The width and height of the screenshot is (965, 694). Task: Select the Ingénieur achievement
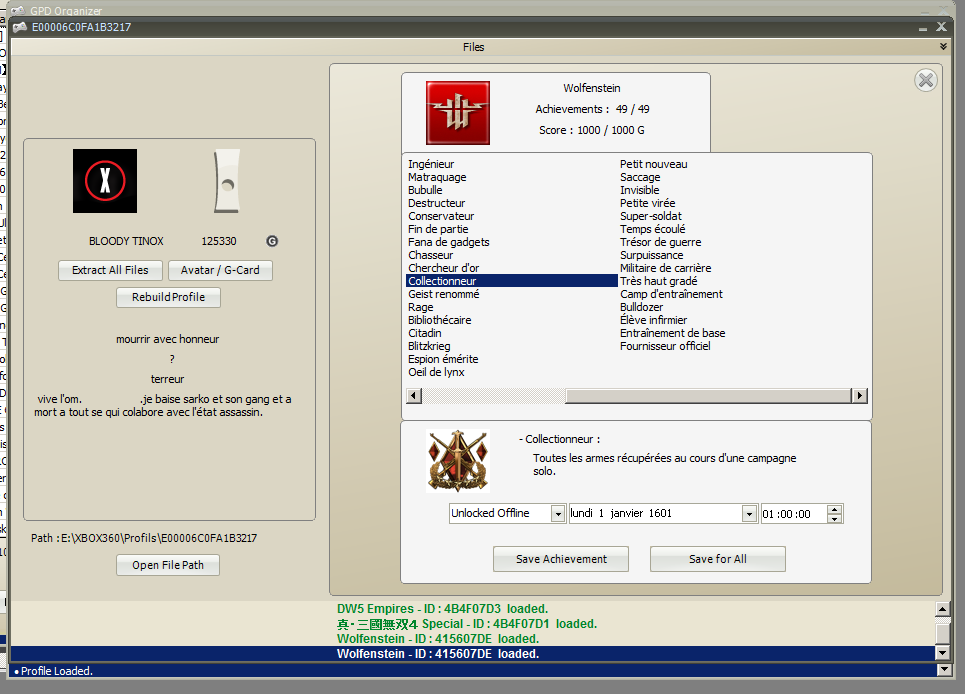(431, 164)
